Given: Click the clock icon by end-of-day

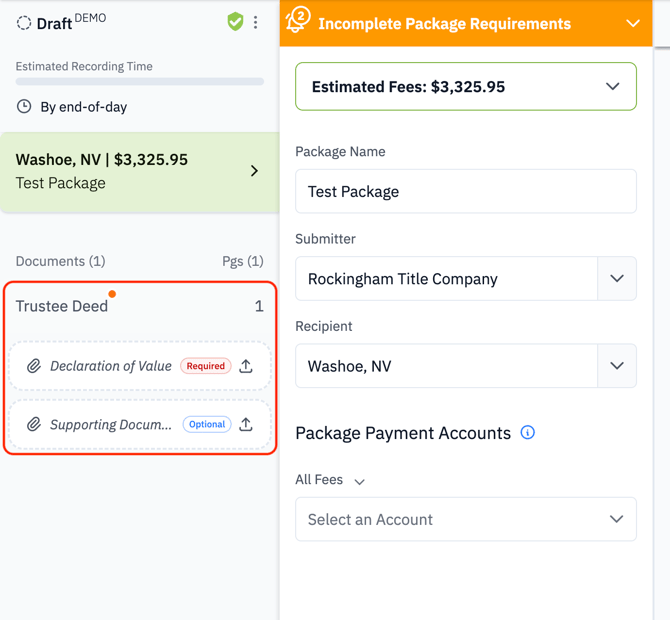Looking at the screenshot, I should pos(24,106).
